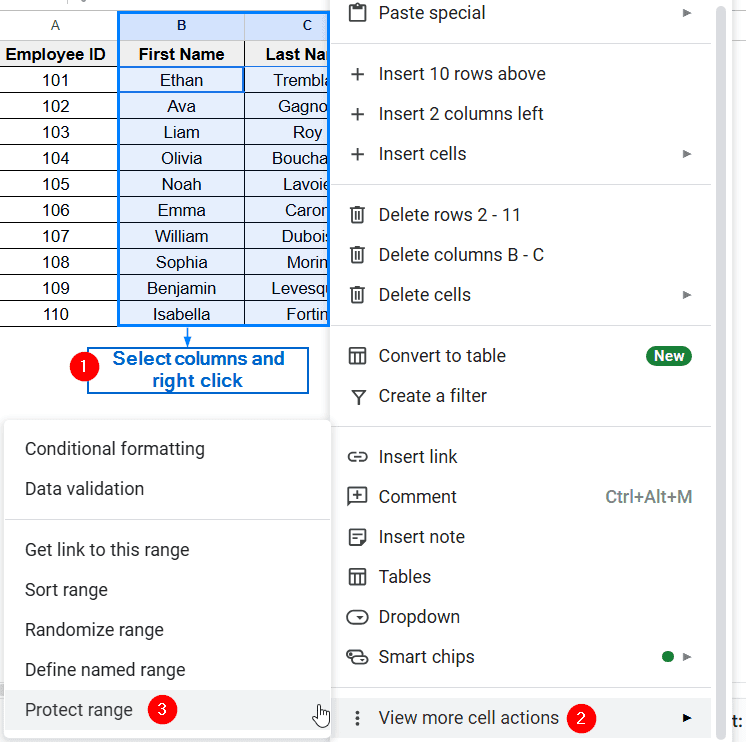The image size is (746, 742).
Task: Click the Paste special clipboard icon
Action: [357, 13]
